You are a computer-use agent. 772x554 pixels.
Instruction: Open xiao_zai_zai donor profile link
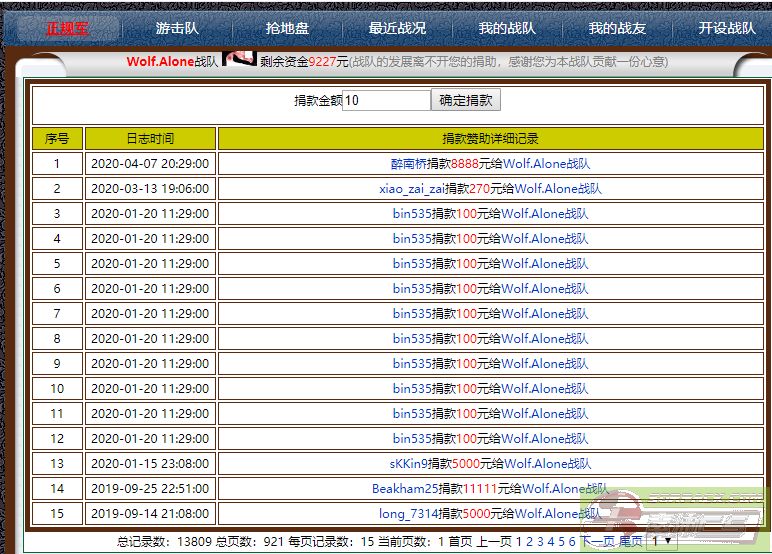pyautogui.click(x=412, y=189)
